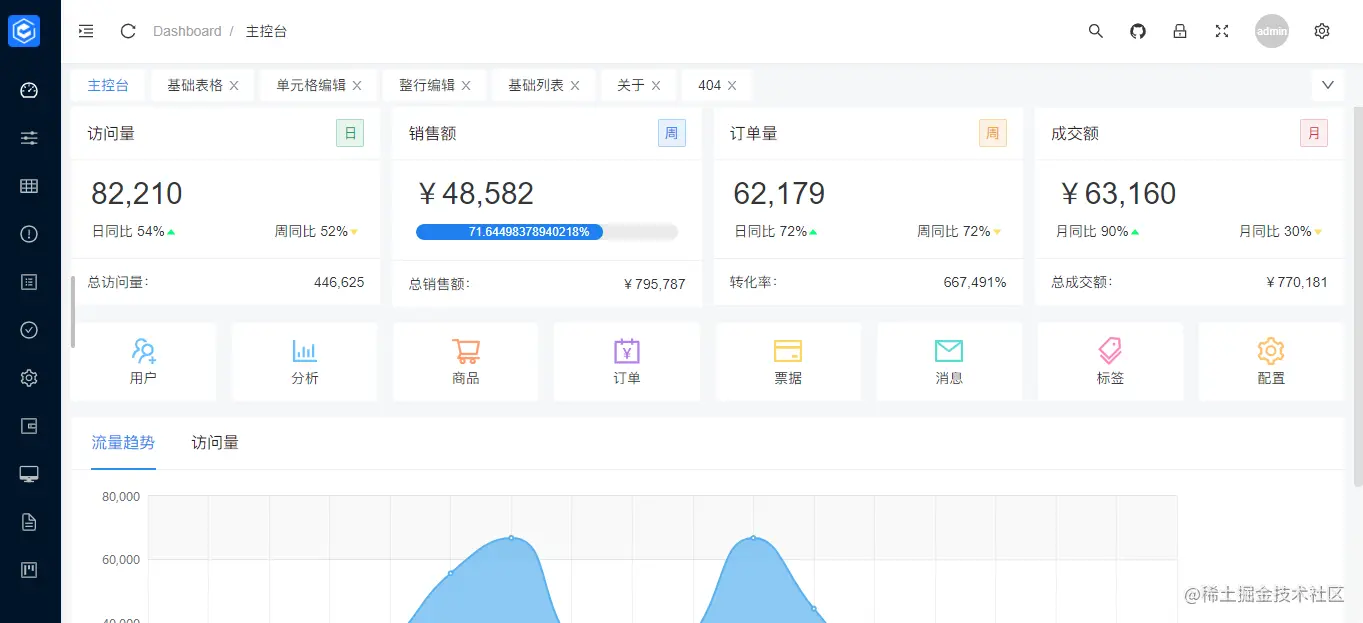Open the gear sidebar menu icon
This screenshot has height=623, width=1363.
coord(29,378)
